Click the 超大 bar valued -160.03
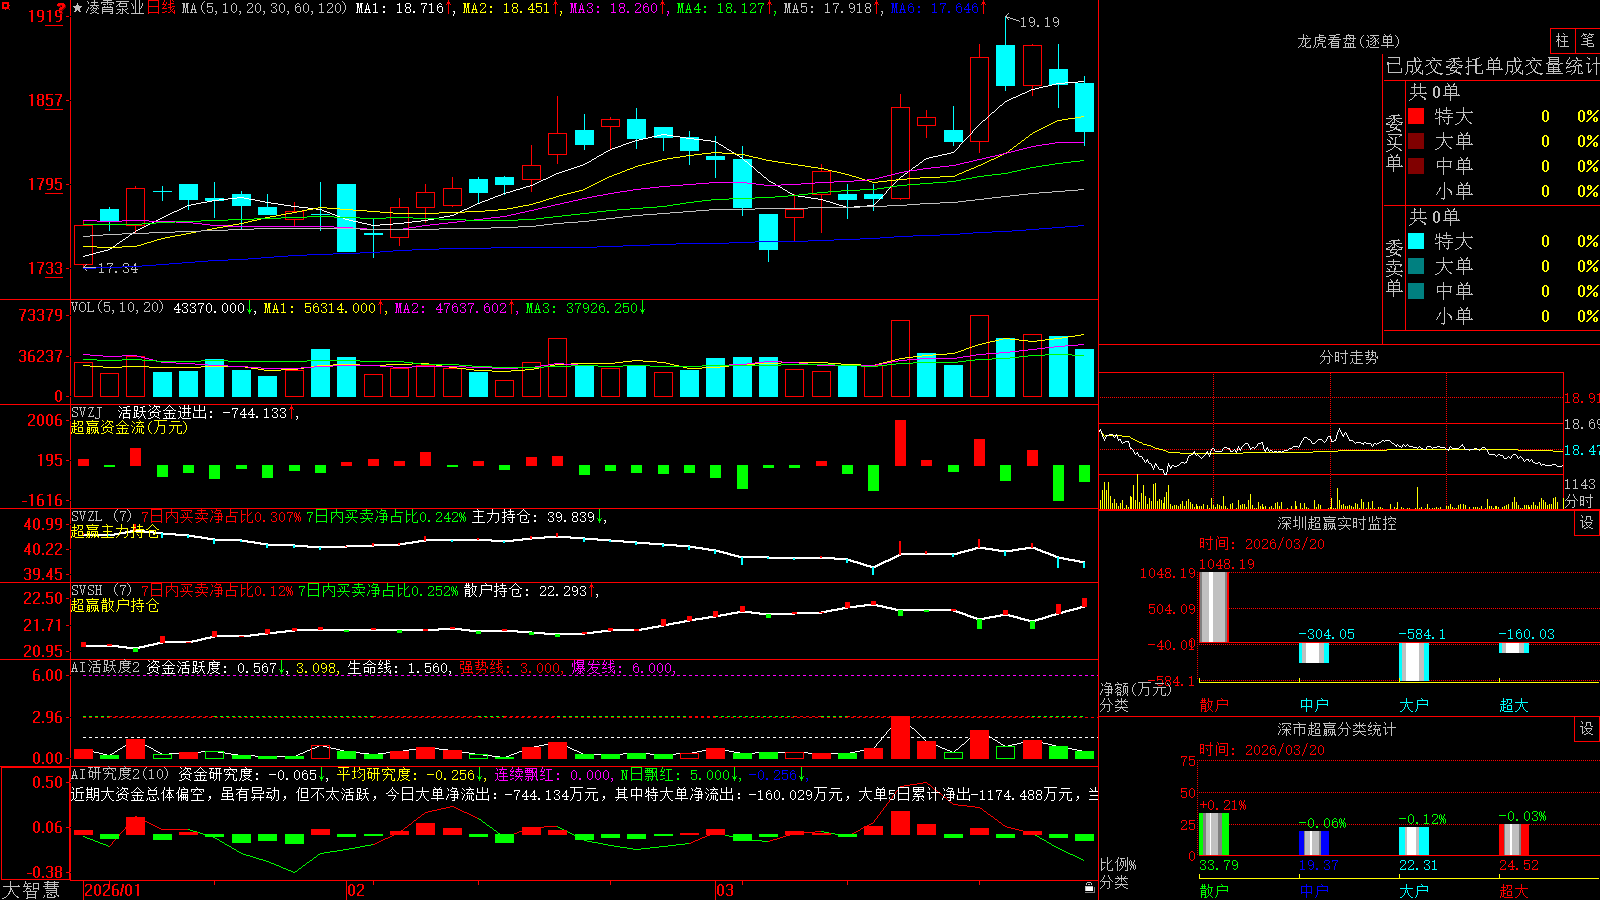Screen dimensions: 1600x900 [x=1514, y=648]
